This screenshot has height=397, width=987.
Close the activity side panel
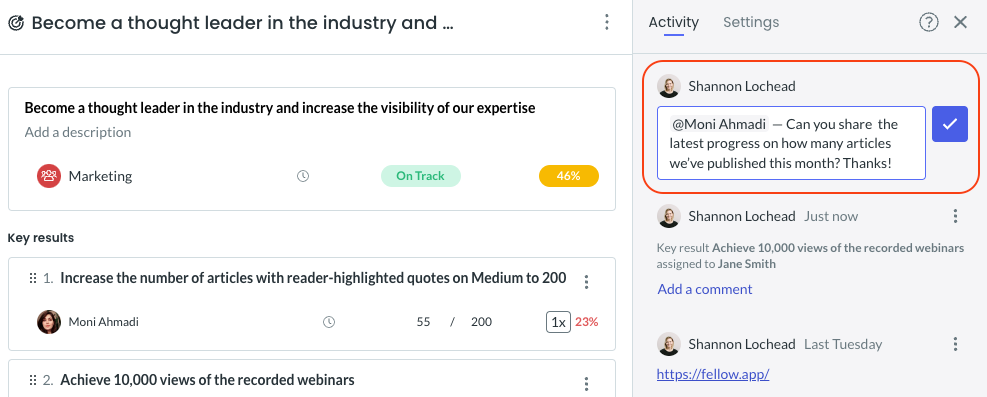pyautogui.click(x=960, y=23)
